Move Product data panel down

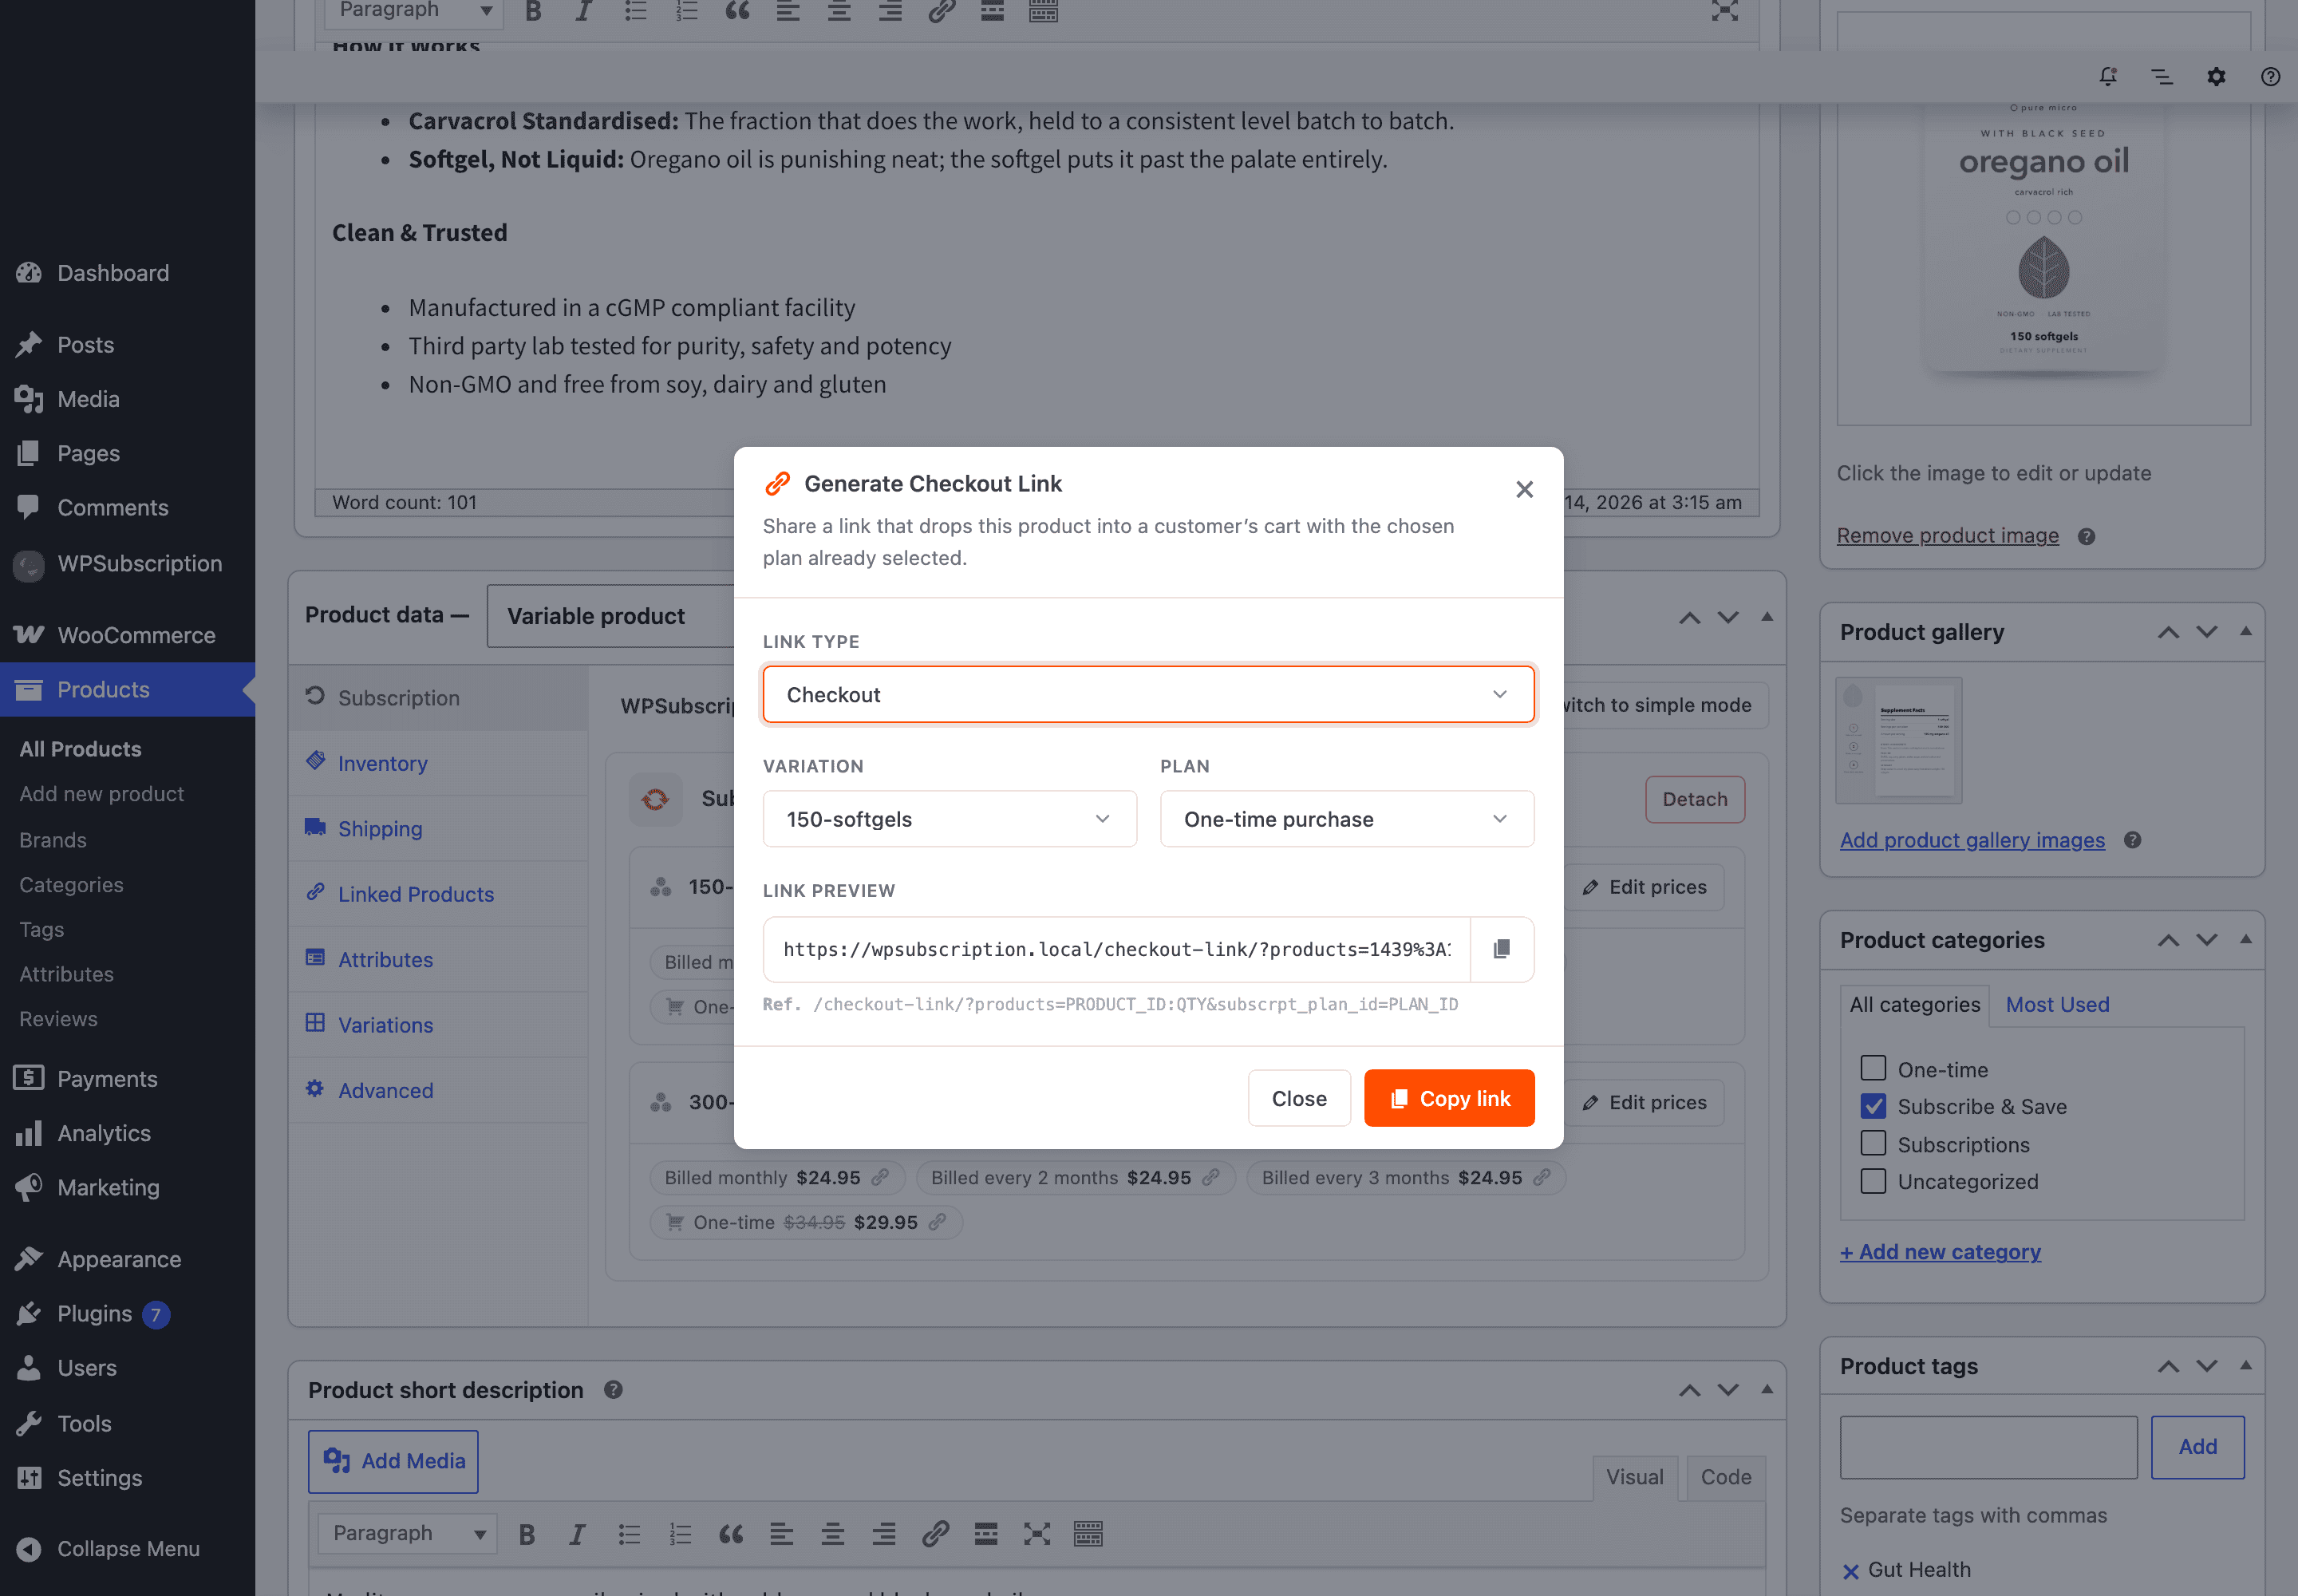coord(1728,617)
